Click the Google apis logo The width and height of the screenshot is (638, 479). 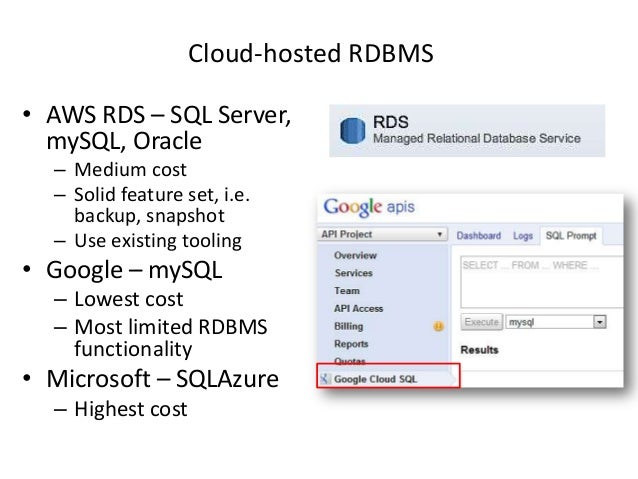[369, 207]
